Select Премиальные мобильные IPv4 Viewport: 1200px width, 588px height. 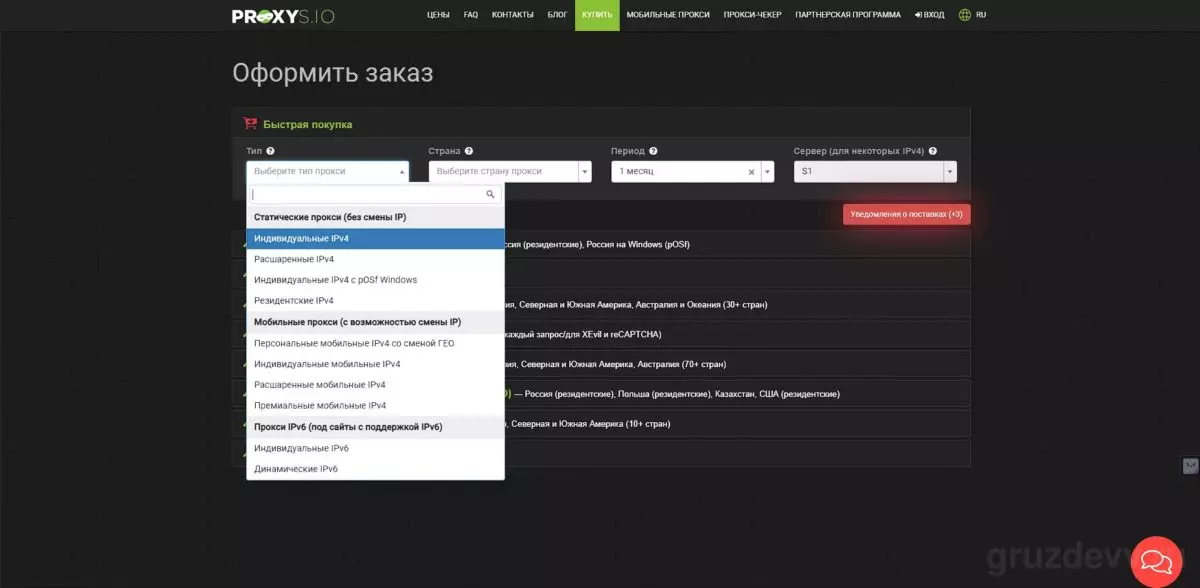(375, 406)
